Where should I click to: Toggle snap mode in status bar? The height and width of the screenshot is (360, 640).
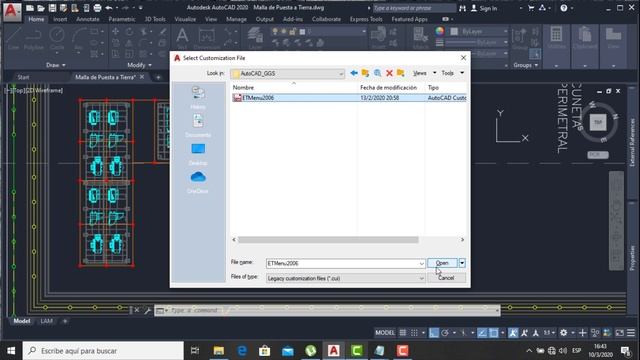414,333
